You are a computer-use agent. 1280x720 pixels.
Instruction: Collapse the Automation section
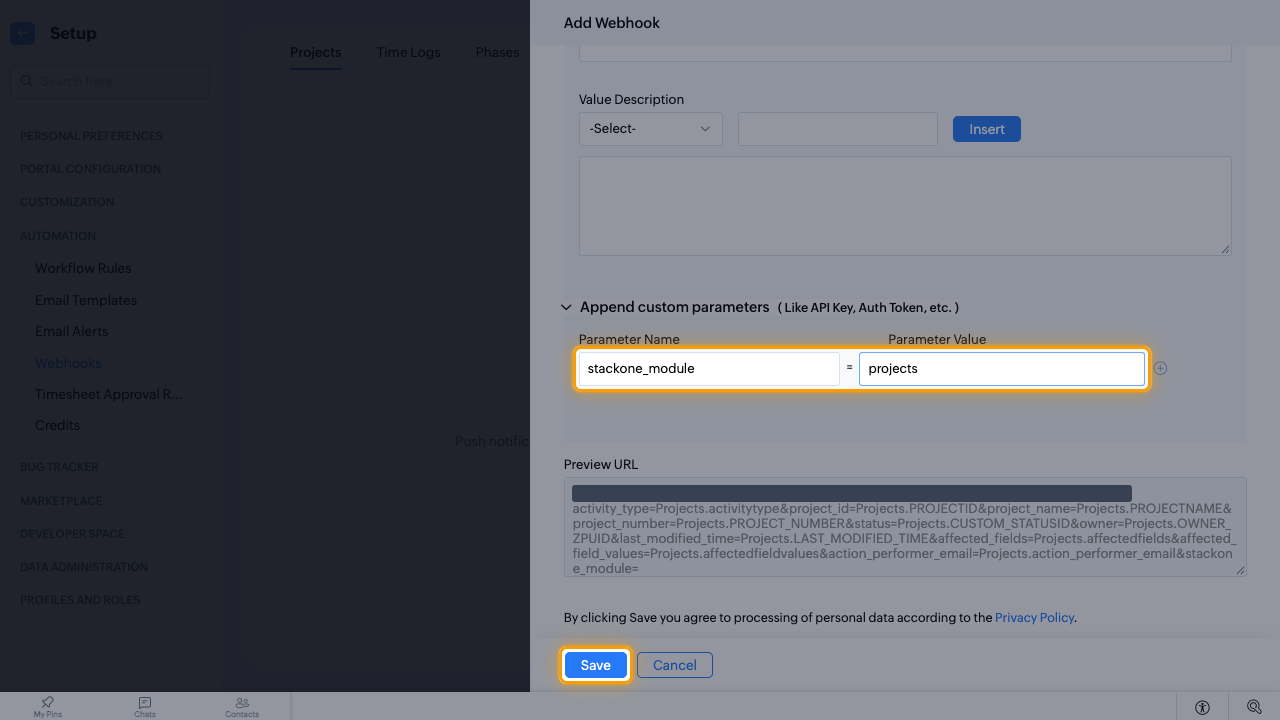tap(58, 236)
